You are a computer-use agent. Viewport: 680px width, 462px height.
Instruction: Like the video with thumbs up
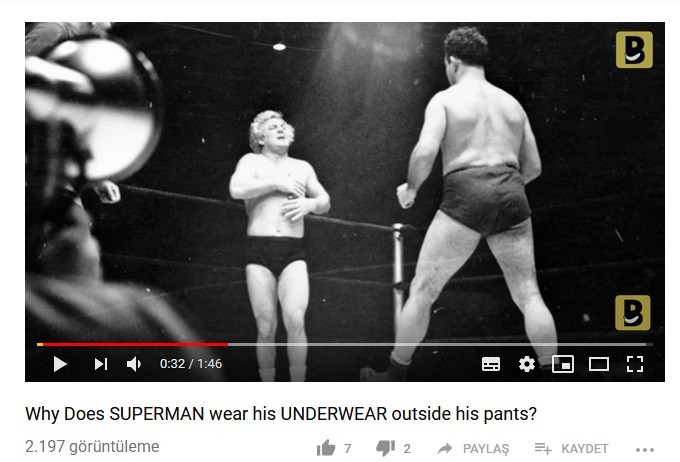pyautogui.click(x=326, y=448)
